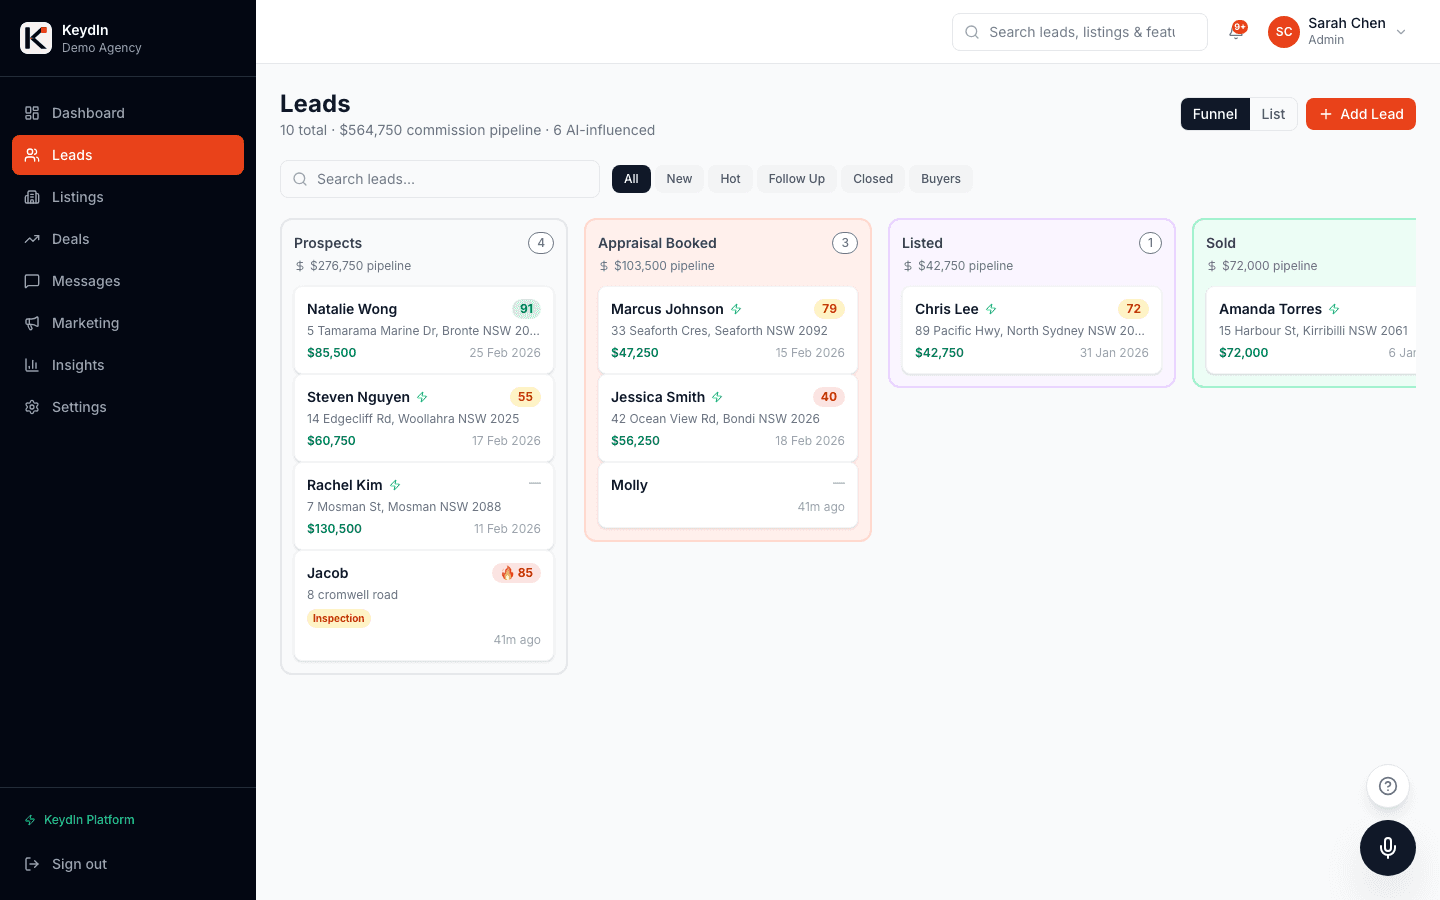Enable the Hot leads filter
The height and width of the screenshot is (900, 1440).
pos(730,178)
